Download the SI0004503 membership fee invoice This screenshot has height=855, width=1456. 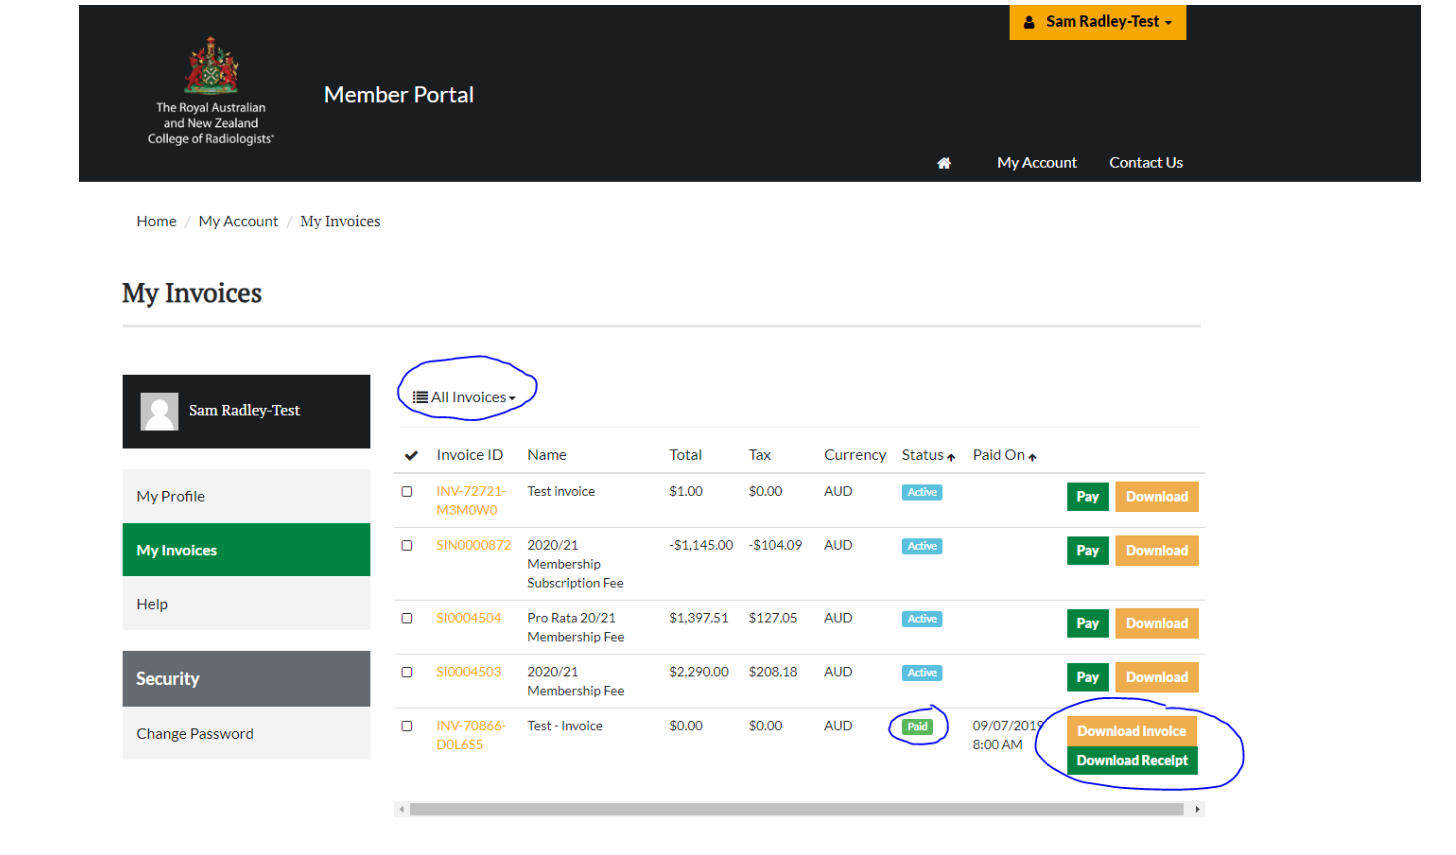coord(1156,678)
